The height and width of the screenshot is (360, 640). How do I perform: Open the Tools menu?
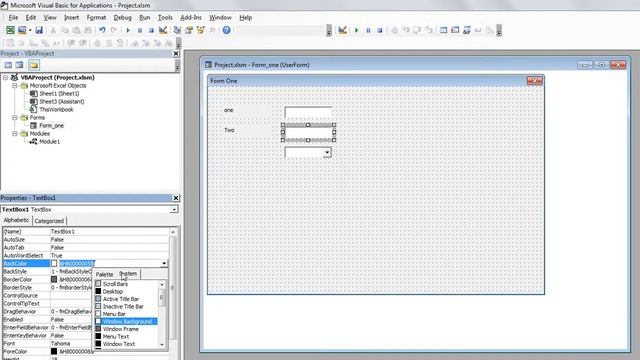(165, 18)
